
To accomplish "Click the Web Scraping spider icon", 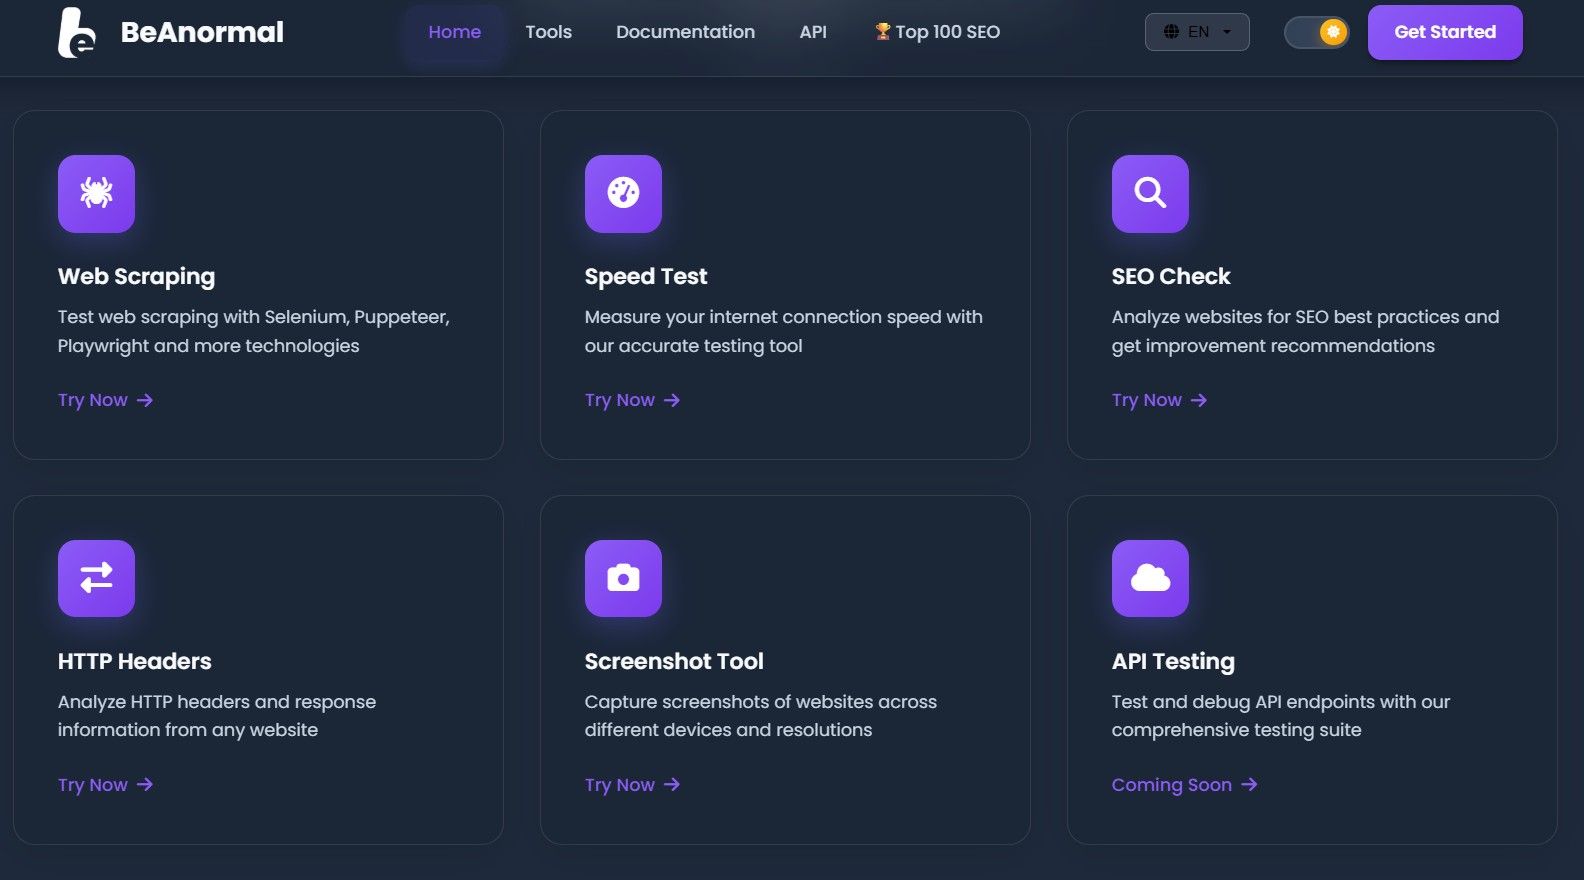I will (x=96, y=193).
